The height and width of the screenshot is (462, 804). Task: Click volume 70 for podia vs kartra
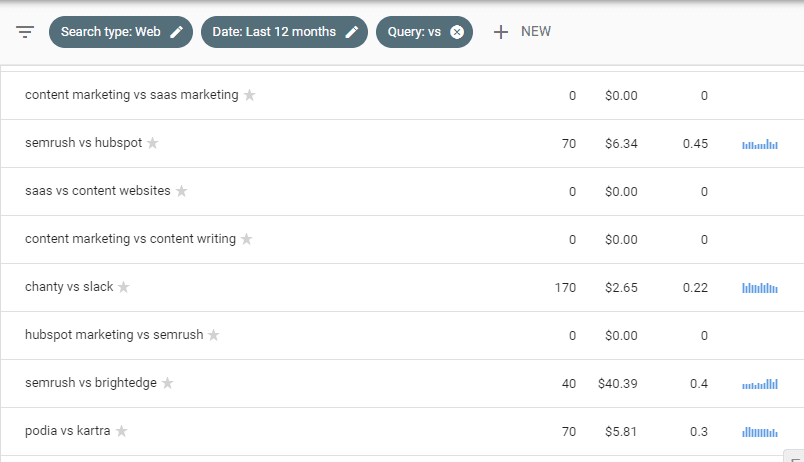click(x=569, y=432)
